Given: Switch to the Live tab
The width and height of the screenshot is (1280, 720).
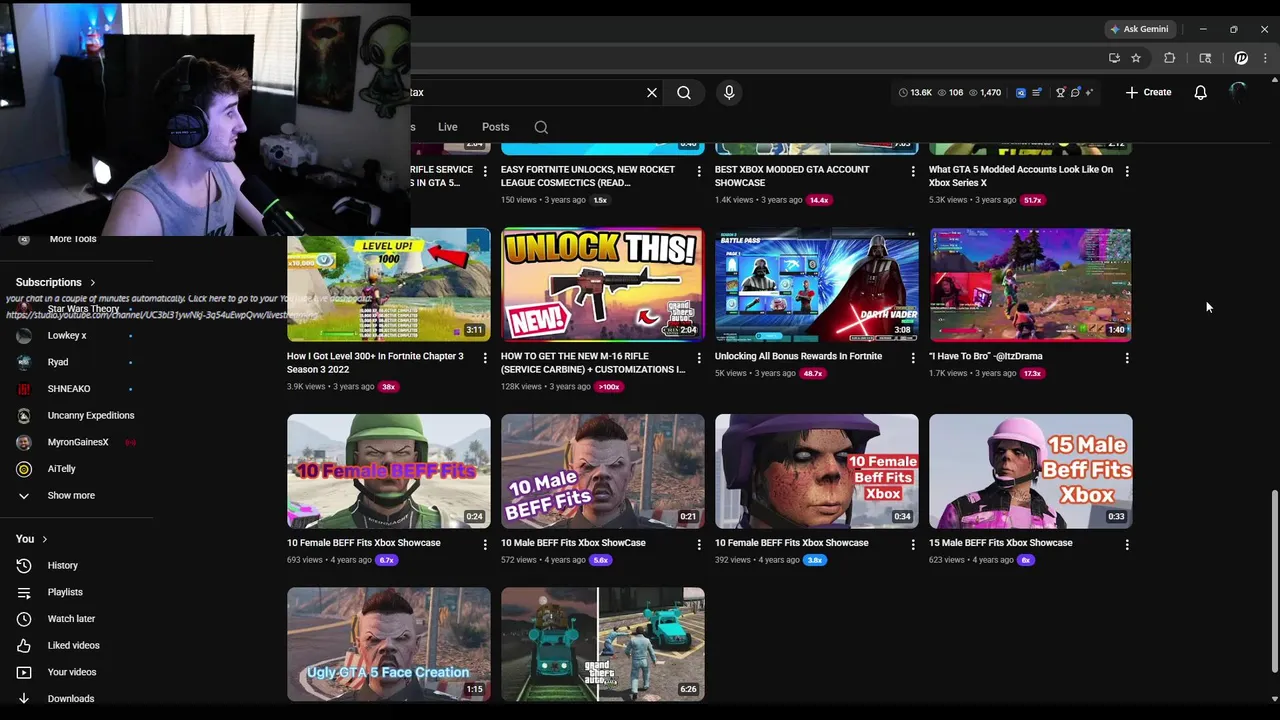Looking at the screenshot, I should click(x=447, y=127).
